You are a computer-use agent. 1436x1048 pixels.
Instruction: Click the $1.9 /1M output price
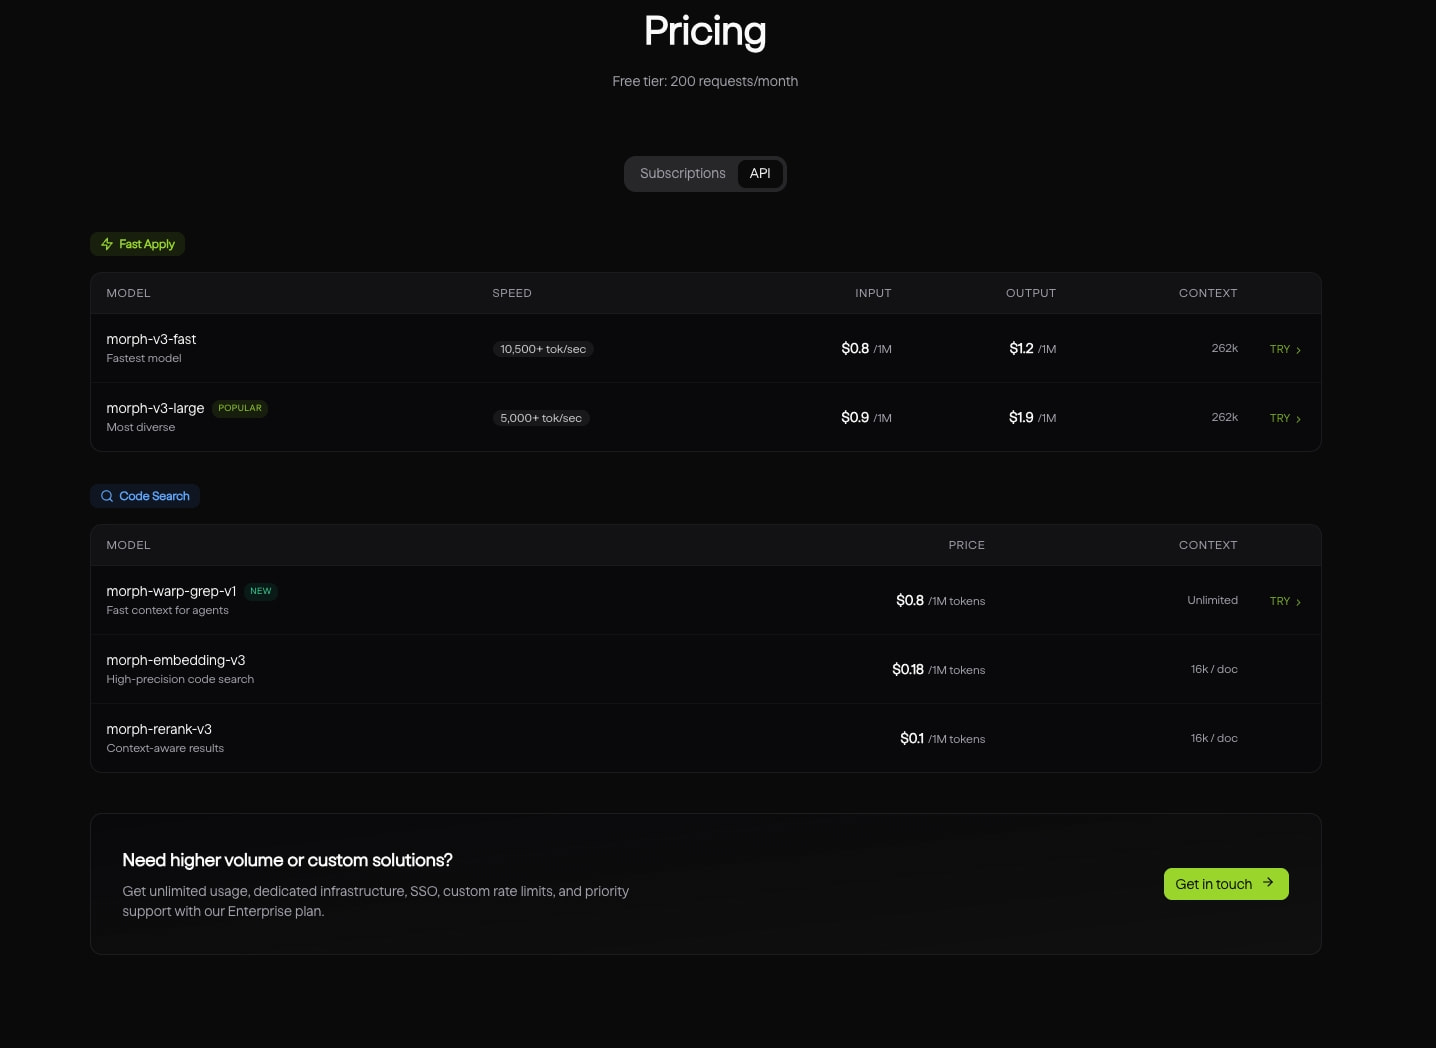pyautogui.click(x=1032, y=417)
